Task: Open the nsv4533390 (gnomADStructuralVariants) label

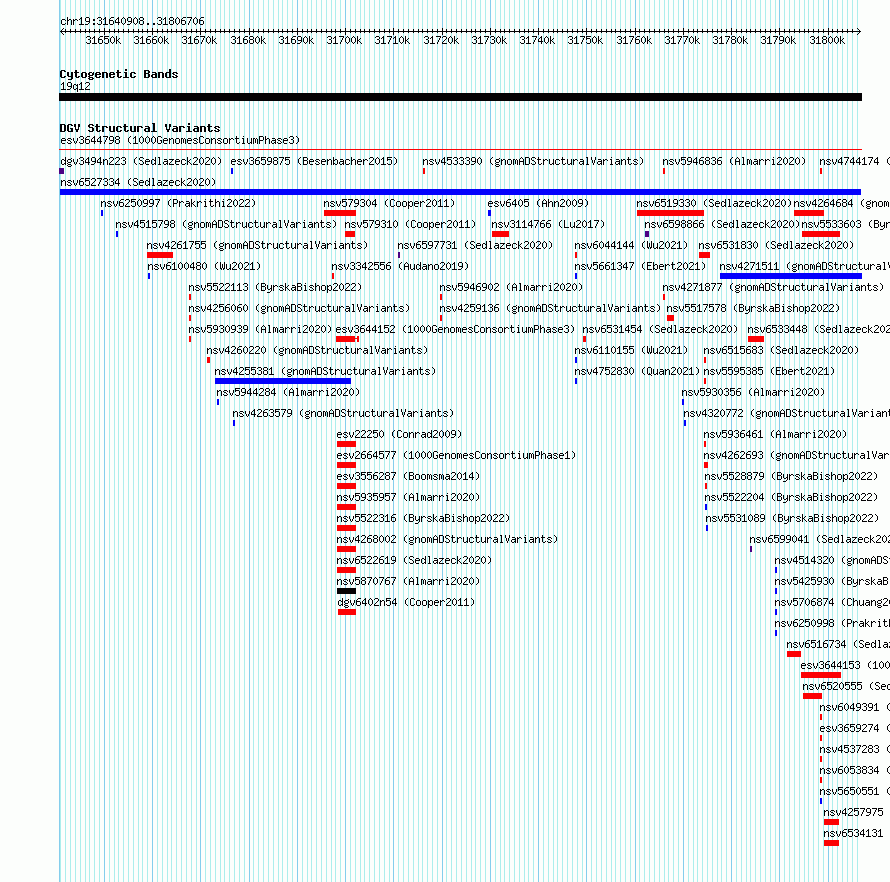Action: pyautogui.click(x=533, y=161)
